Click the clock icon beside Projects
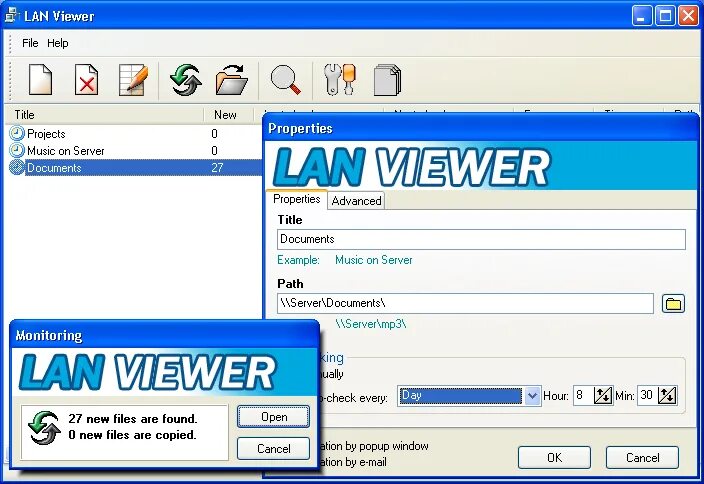 pos(17,133)
